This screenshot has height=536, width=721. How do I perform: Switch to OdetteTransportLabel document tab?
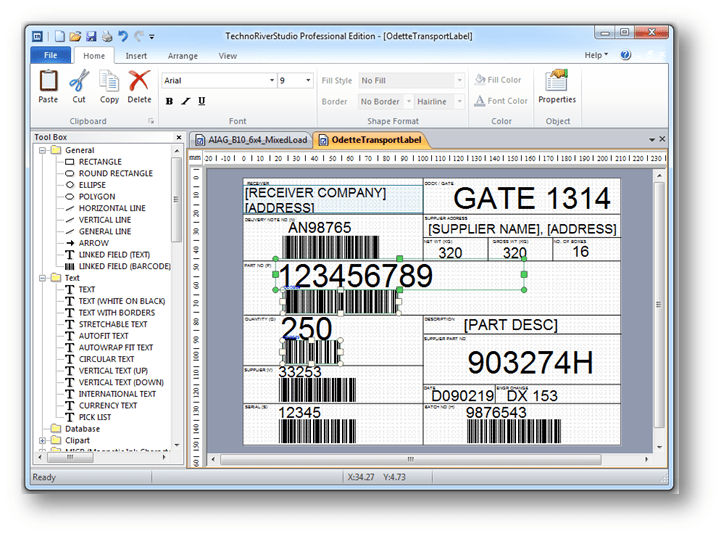[x=371, y=140]
